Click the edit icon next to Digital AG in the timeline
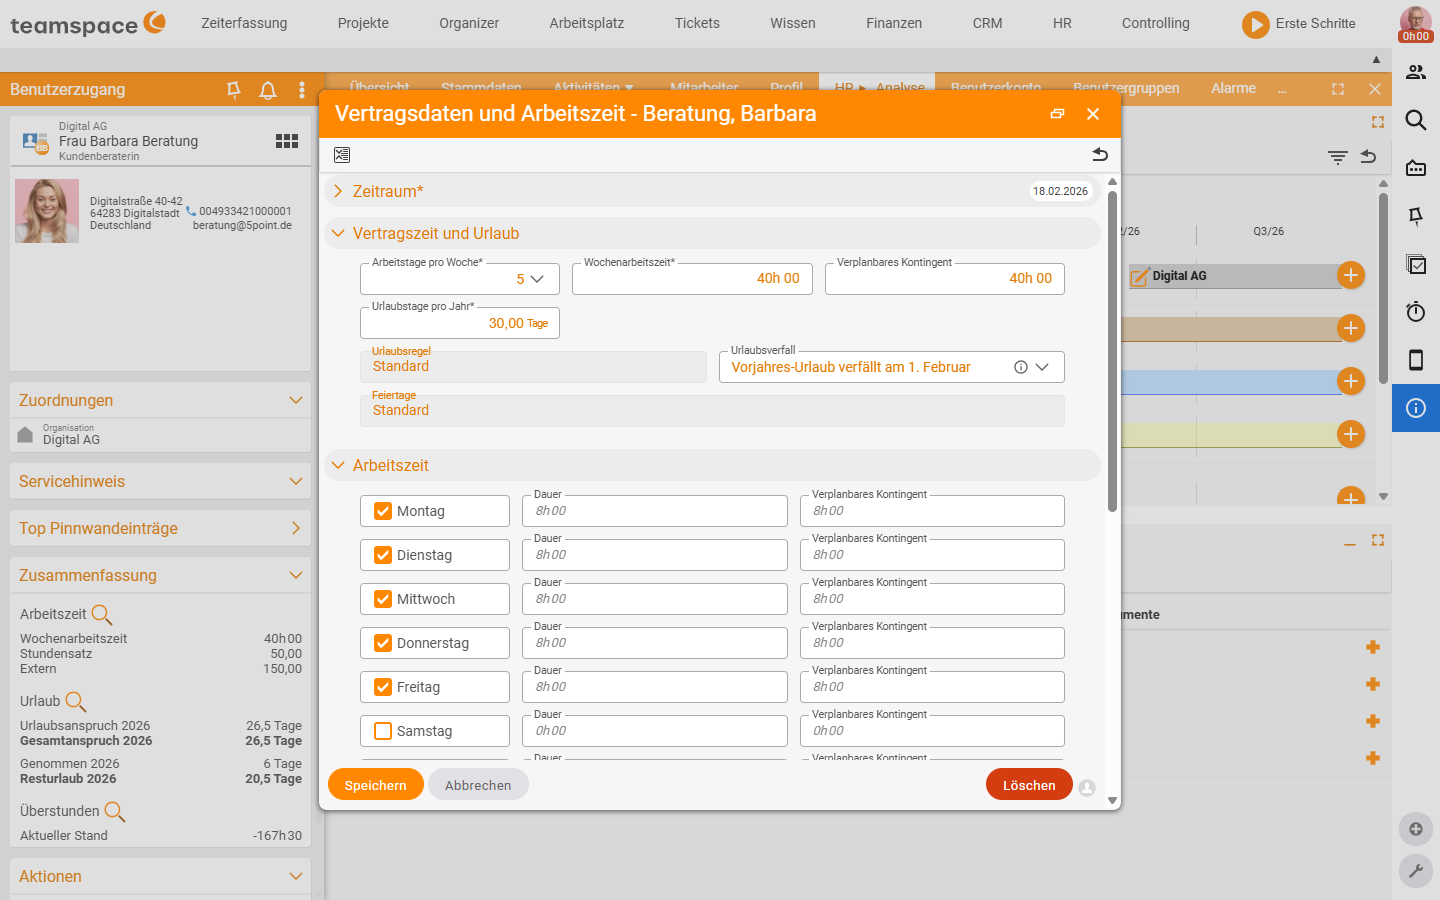The image size is (1440, 900). click(1140, 277)
